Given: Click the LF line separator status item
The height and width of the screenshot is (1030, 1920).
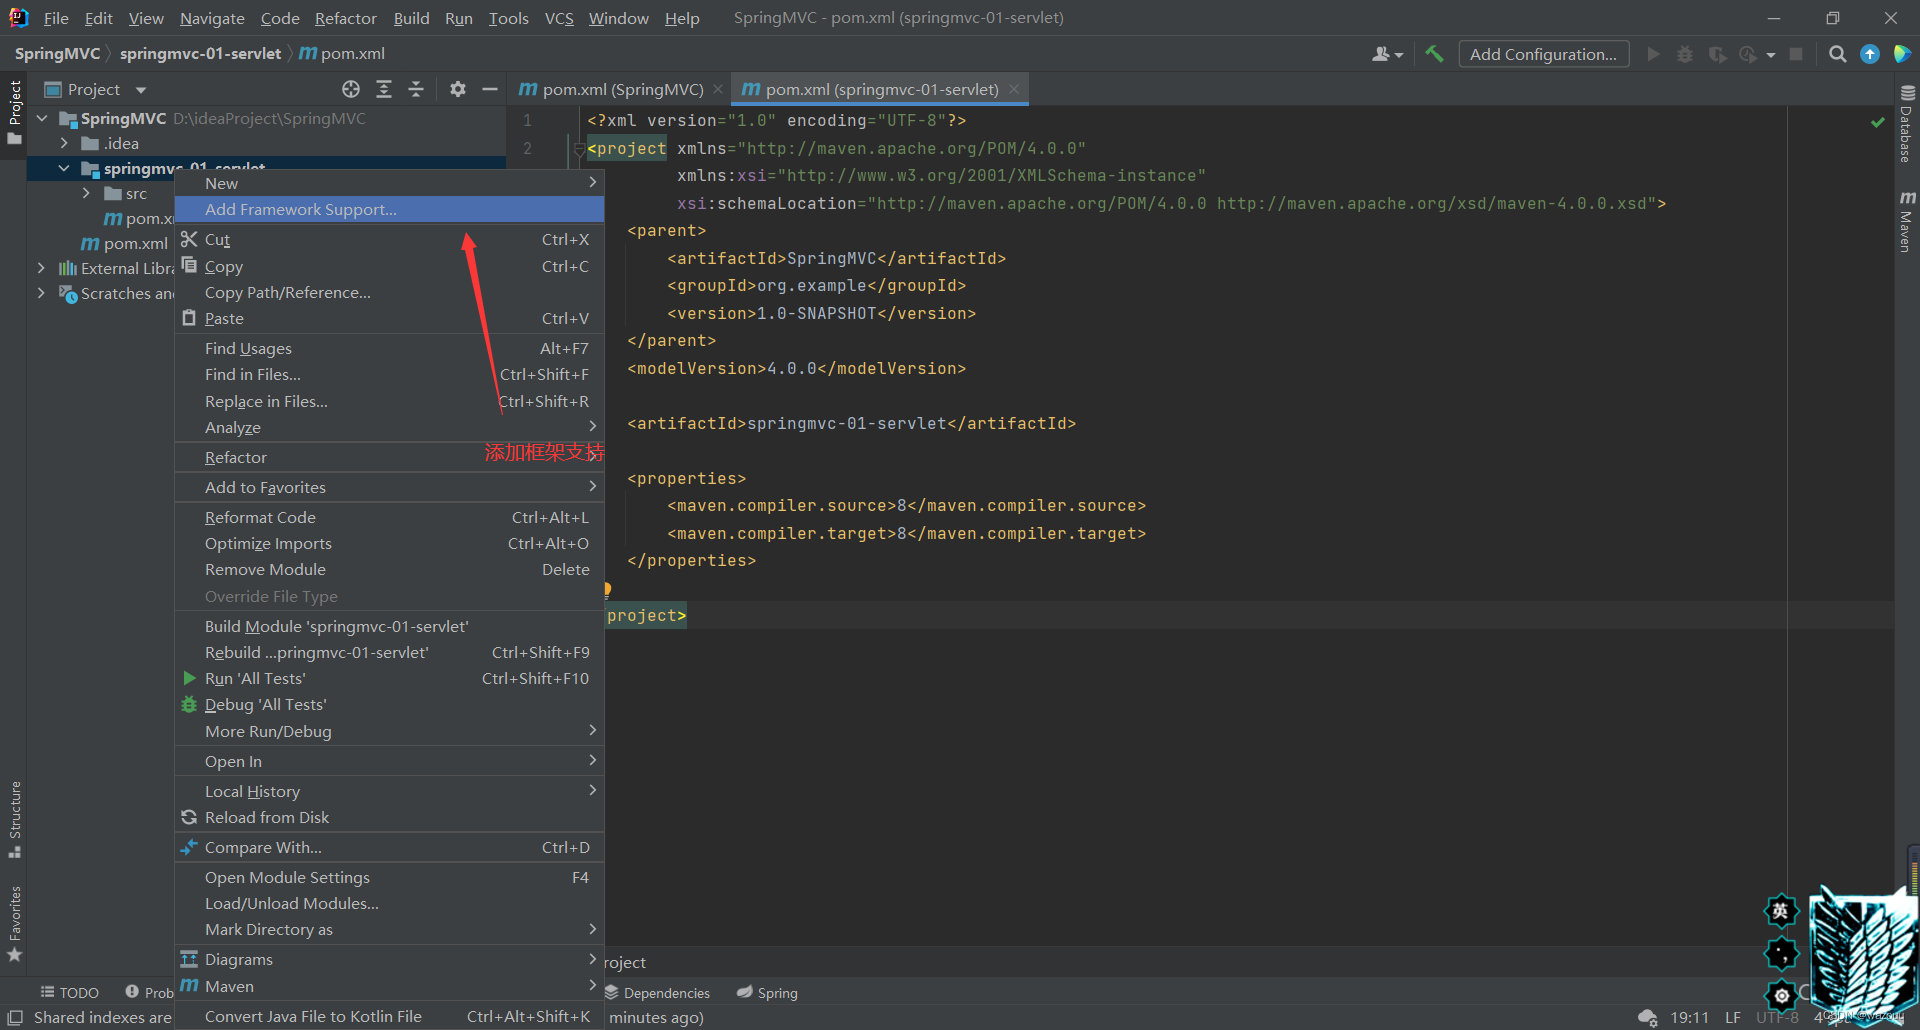Looking at the screenshot, I should point(1733,1017).
